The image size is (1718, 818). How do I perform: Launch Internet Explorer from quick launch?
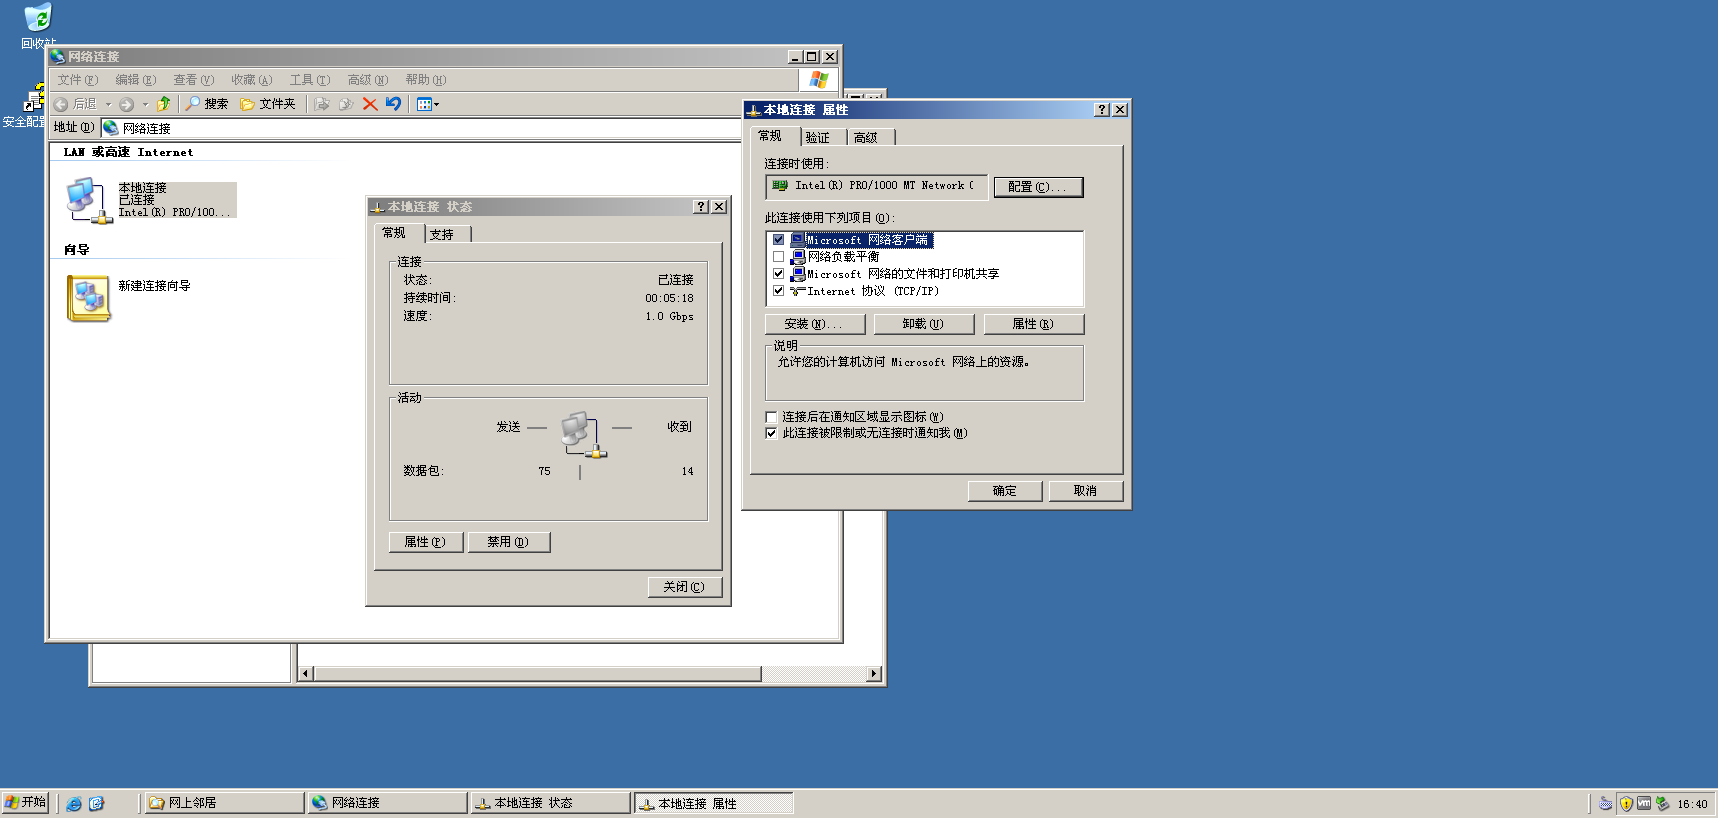(74, 803)
